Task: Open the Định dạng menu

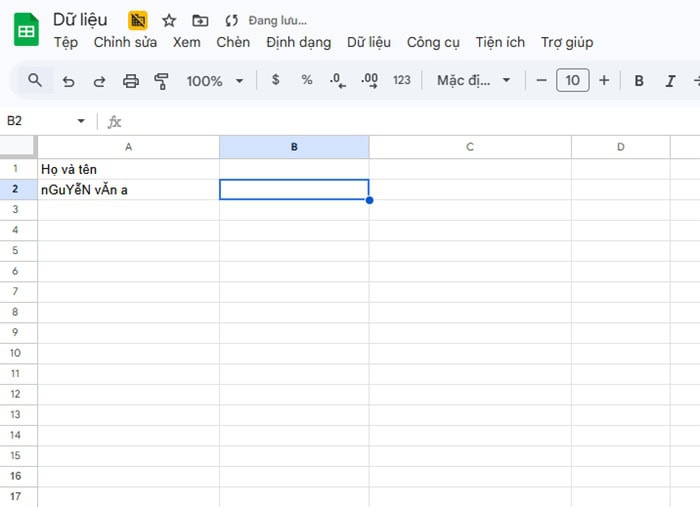Action: 298,42
